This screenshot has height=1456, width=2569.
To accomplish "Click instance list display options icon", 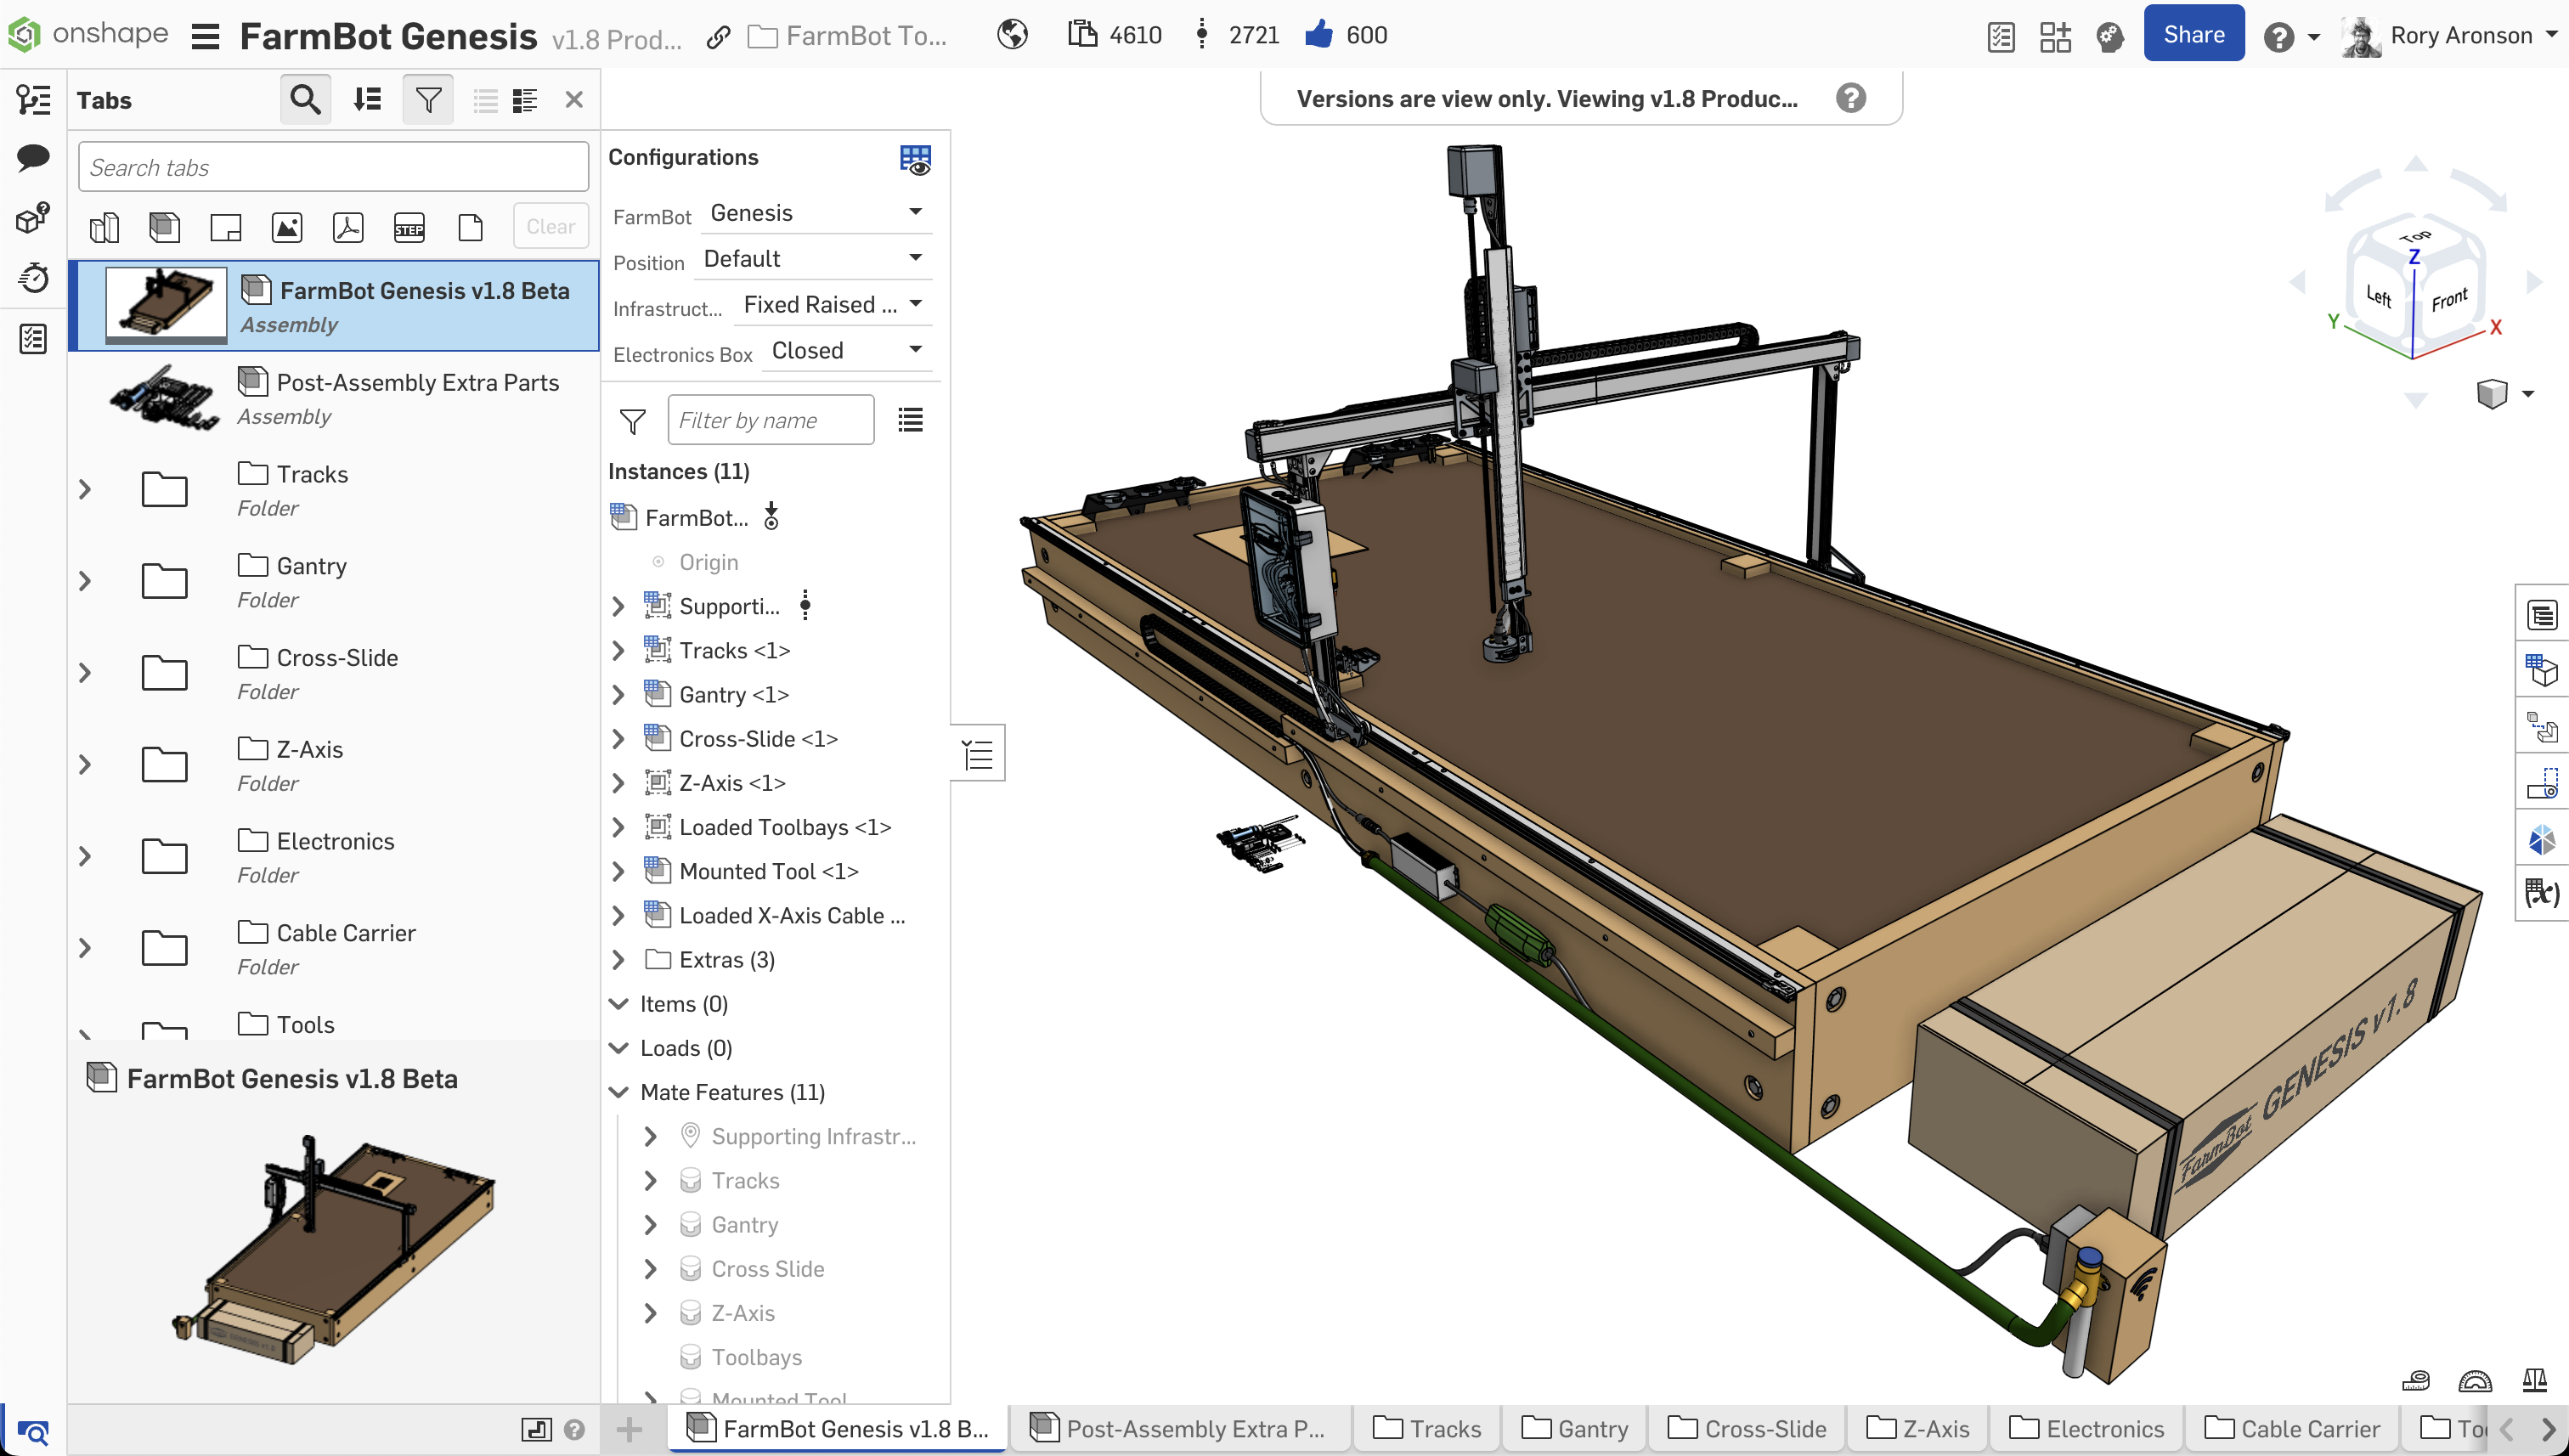I will tap(910, 420).
